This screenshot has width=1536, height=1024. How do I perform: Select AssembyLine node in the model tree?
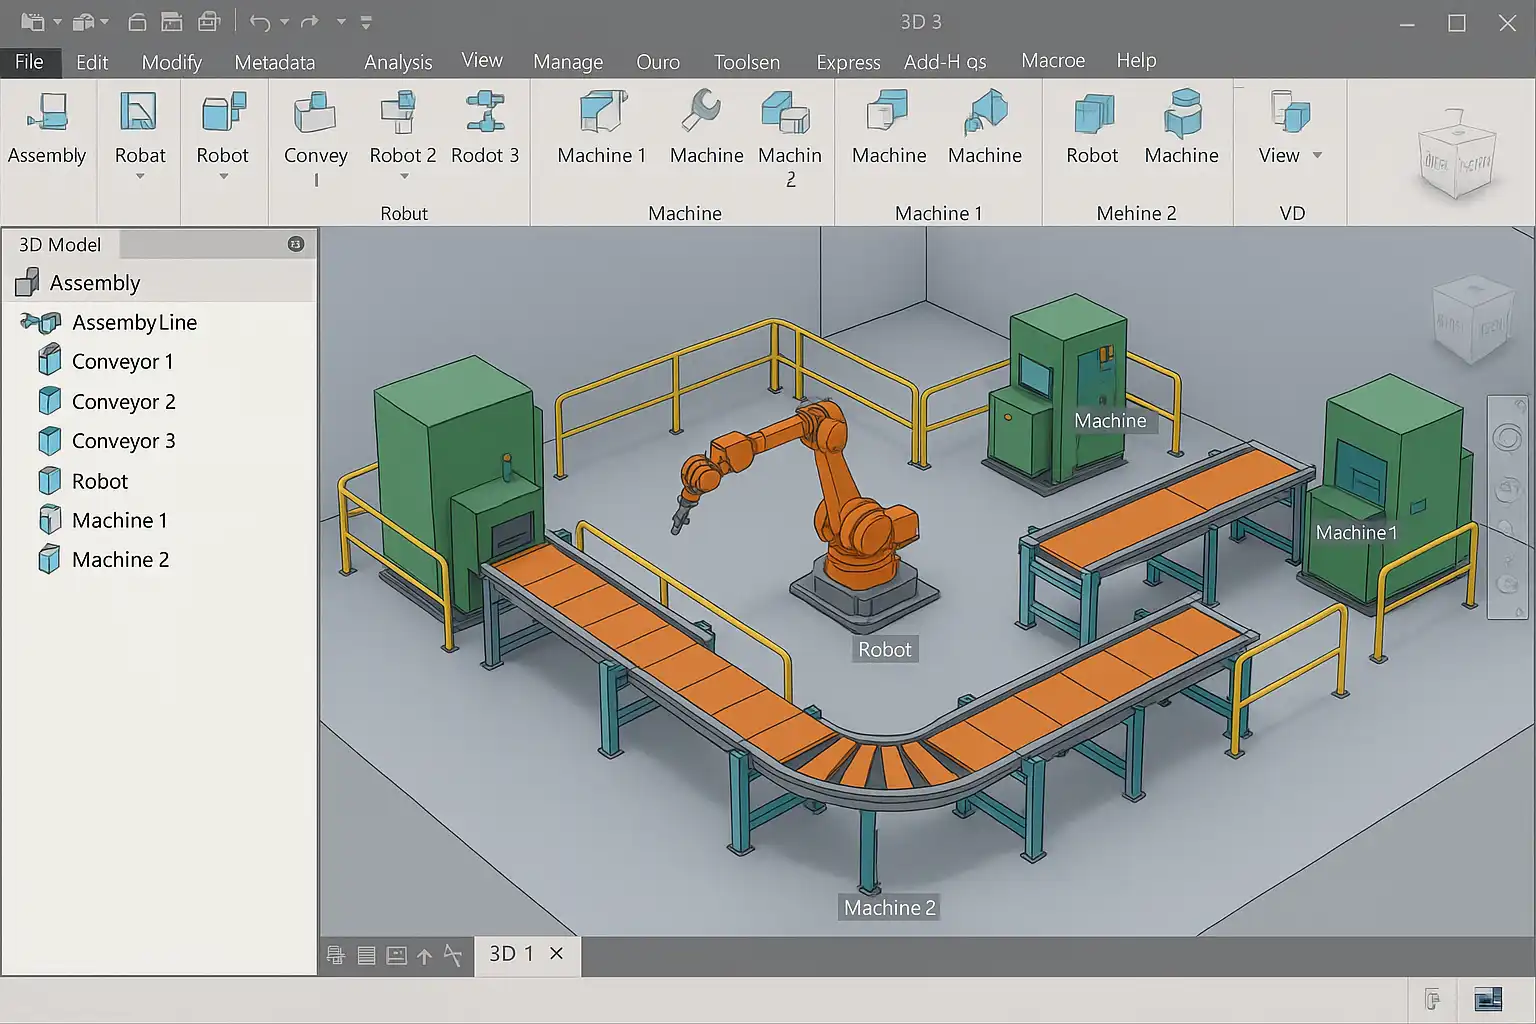[x=134, y=322]
